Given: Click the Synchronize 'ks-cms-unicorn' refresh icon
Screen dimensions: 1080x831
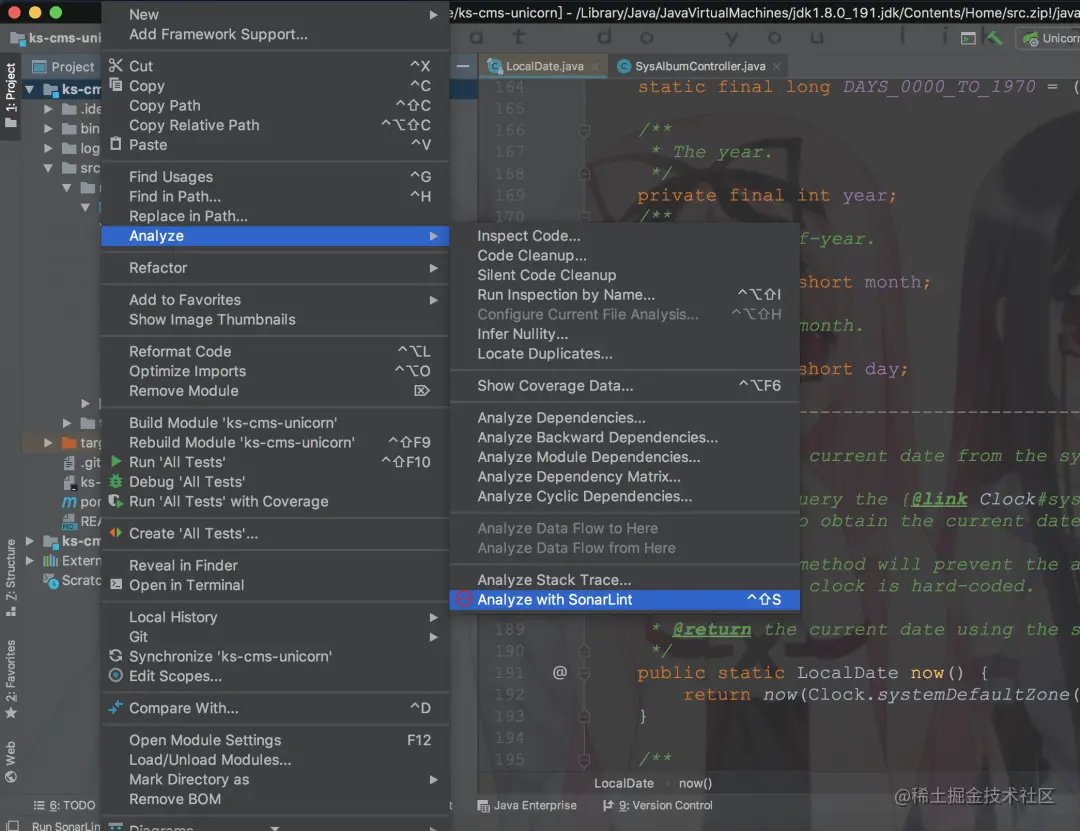Looking at the screenshot, I should tap(116, 655).
